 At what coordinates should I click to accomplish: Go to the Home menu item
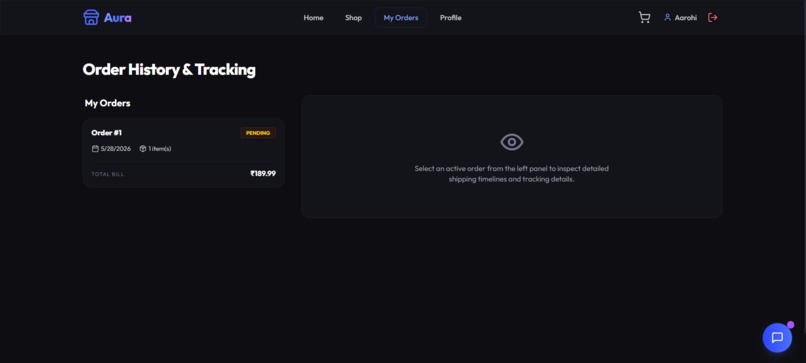pyautogui.click(x=314, y=17)
